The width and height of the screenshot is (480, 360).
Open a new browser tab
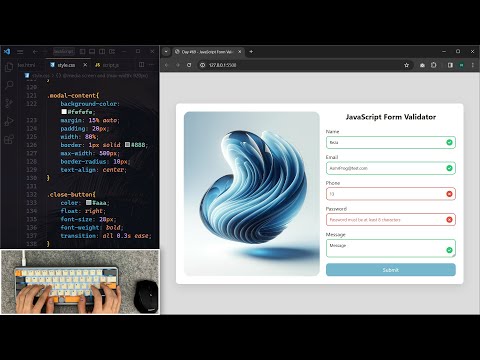point(251,52)
